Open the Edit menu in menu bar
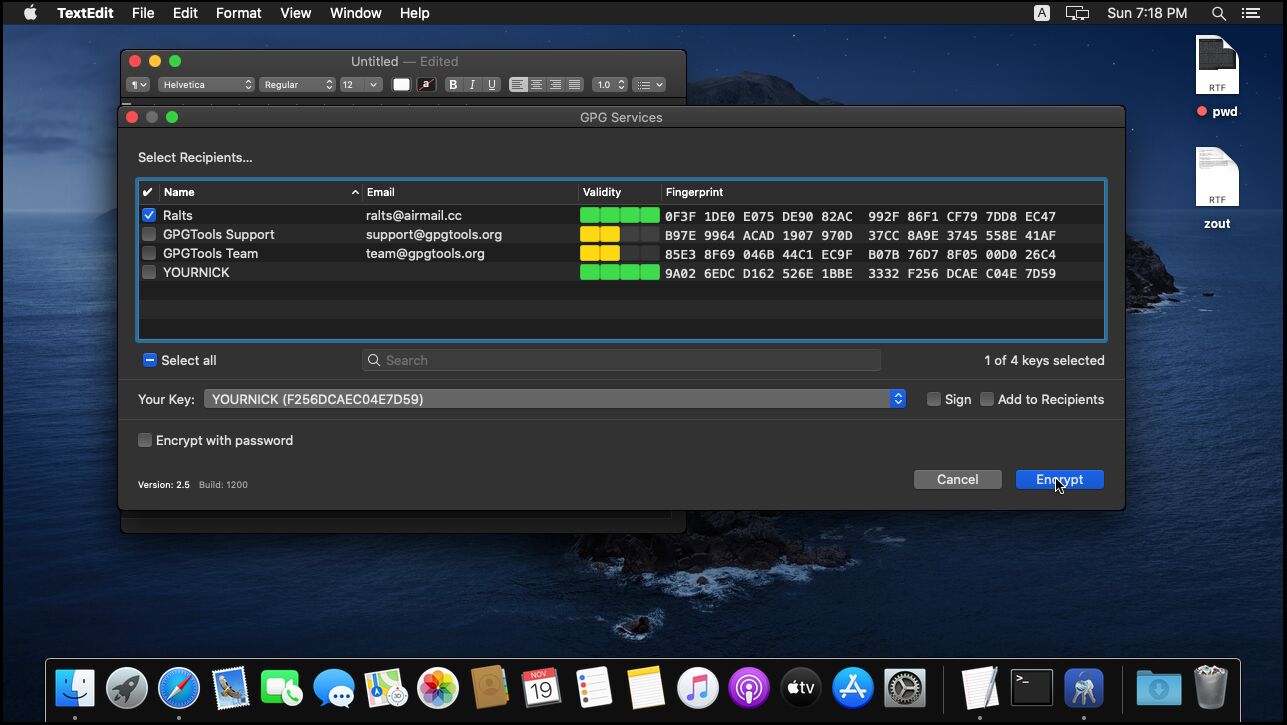This screenshot has width=1287, height=725. pos(185,13)
